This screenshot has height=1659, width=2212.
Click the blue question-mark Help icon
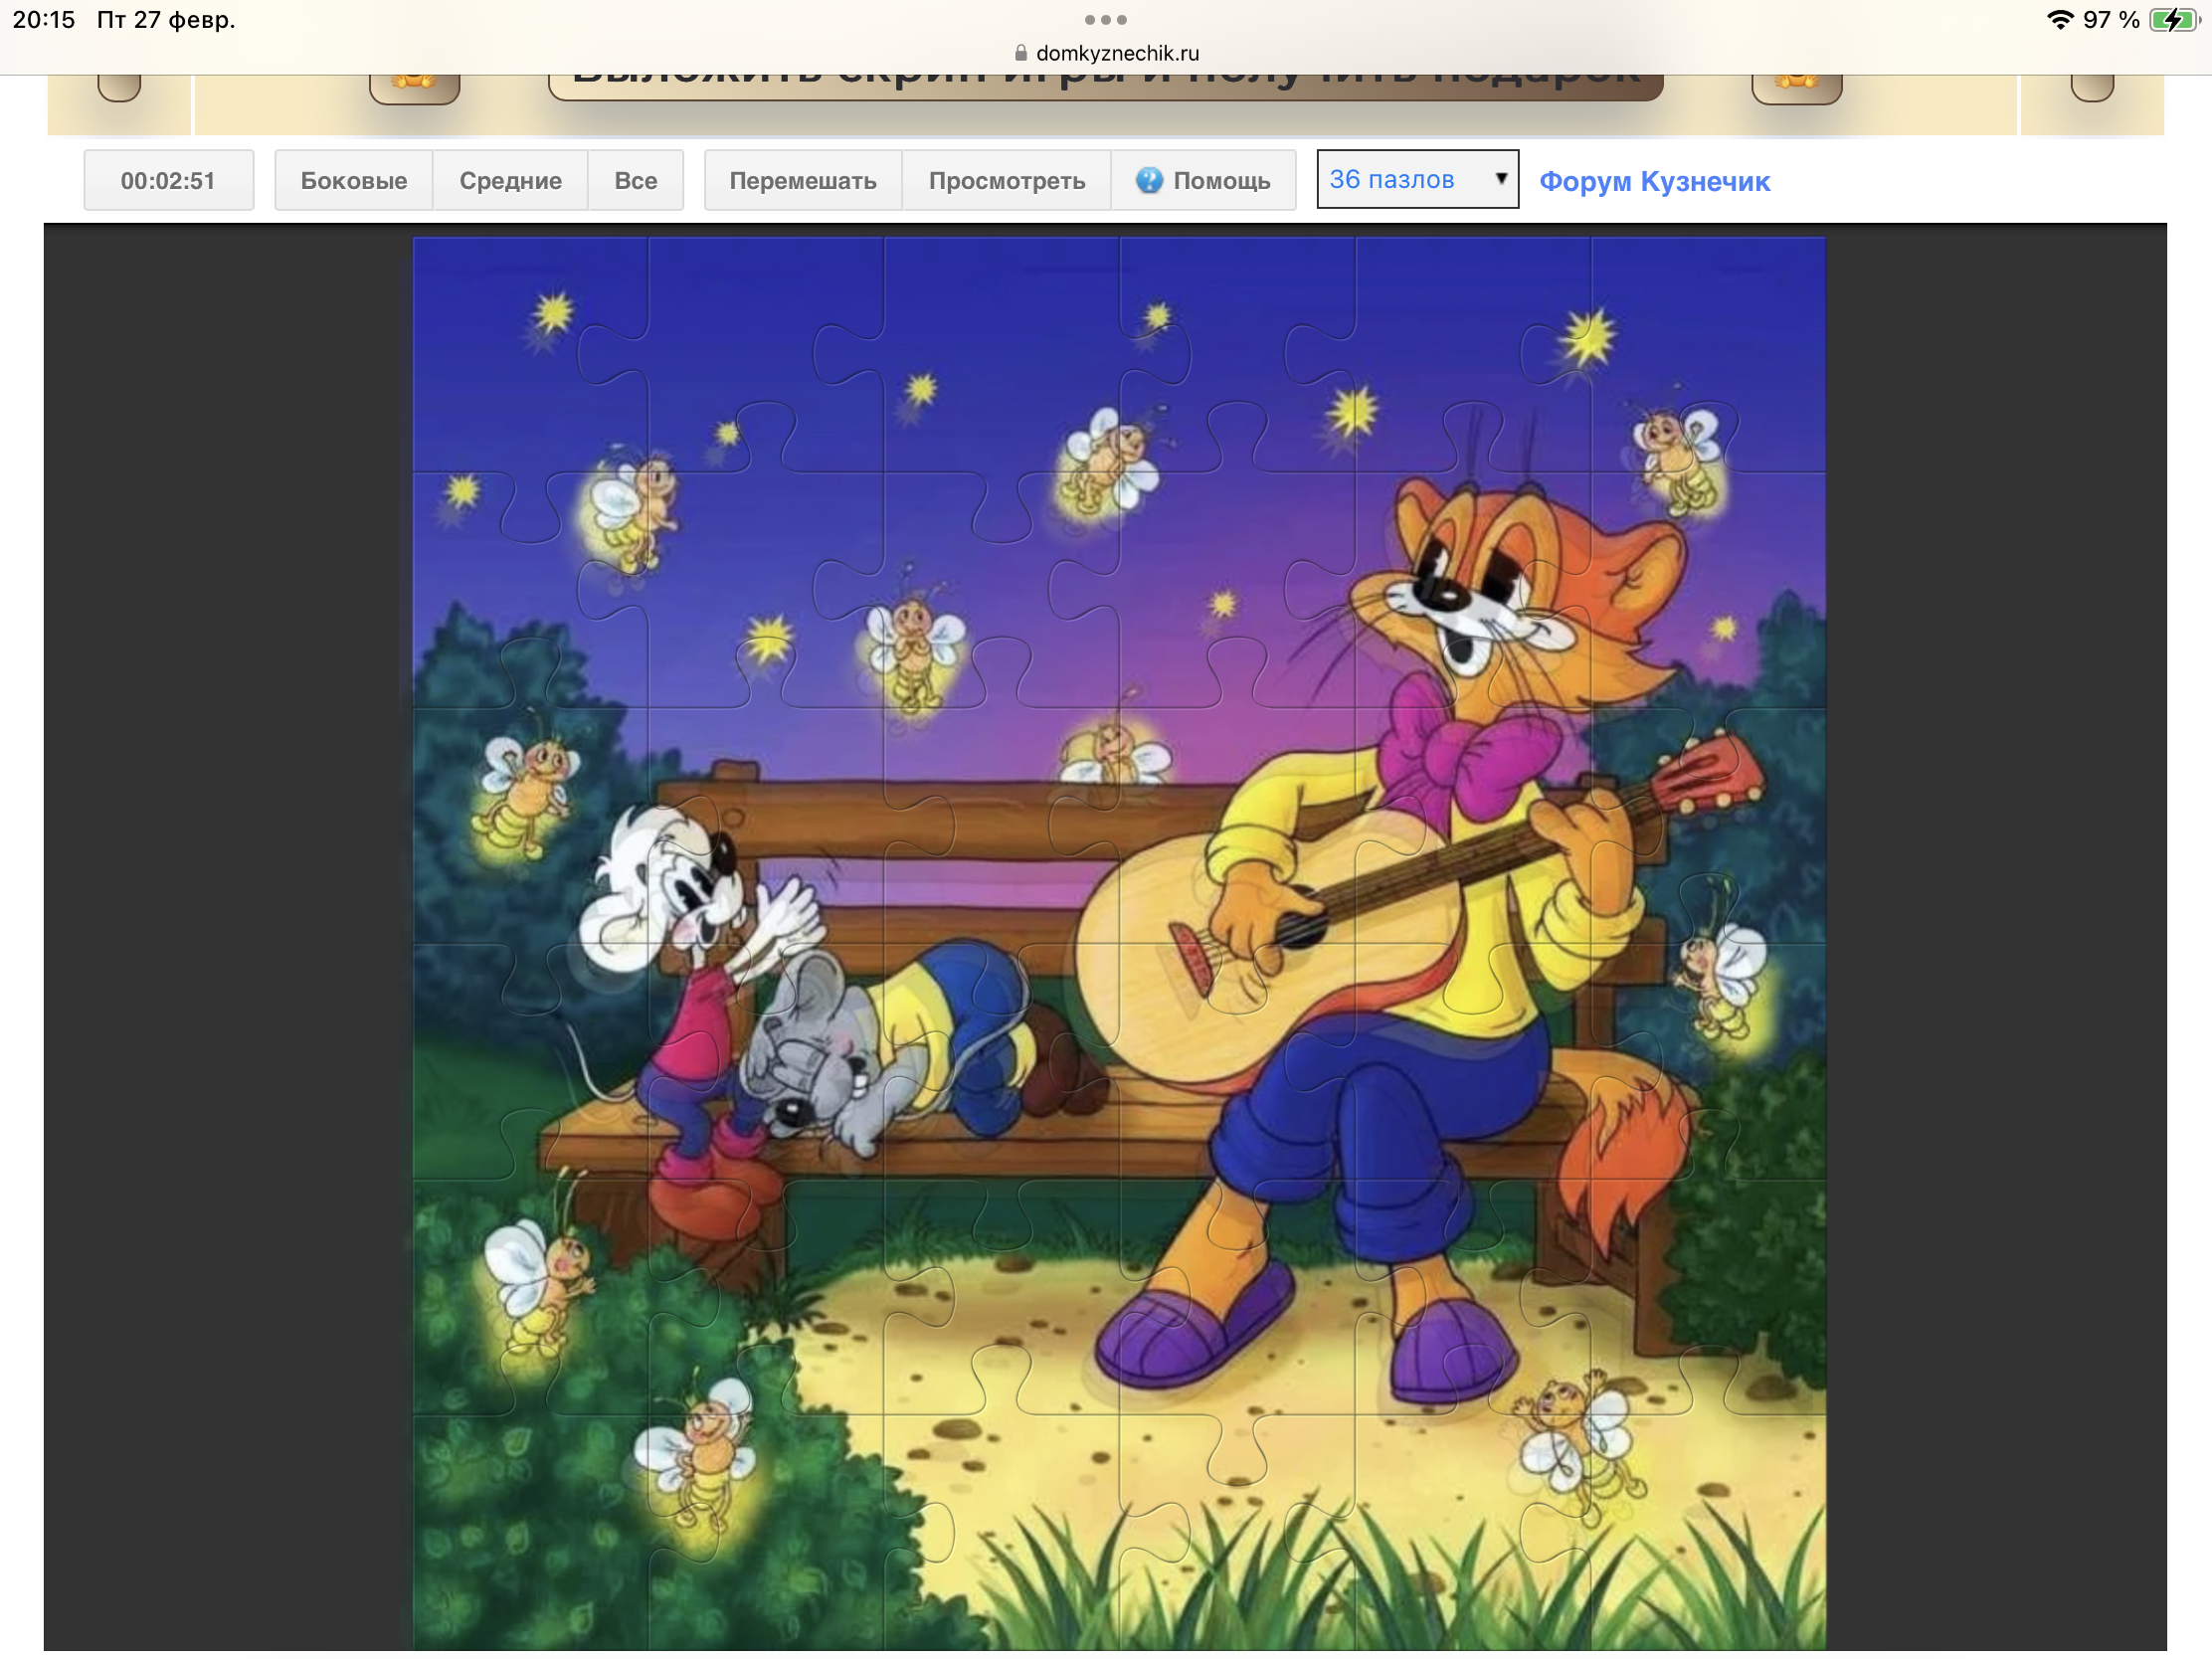pyautogui.click(x=1149, y=180)
